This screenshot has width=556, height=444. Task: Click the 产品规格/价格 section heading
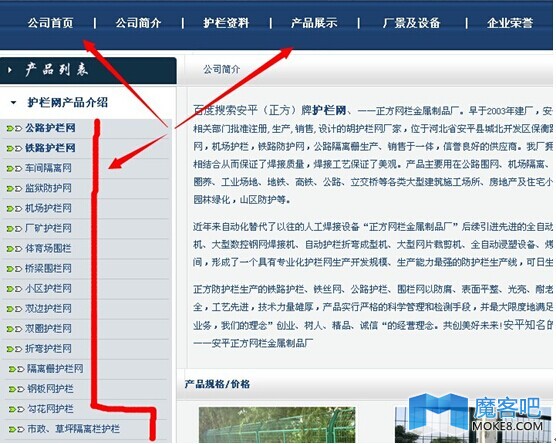(x=217, y=384)
